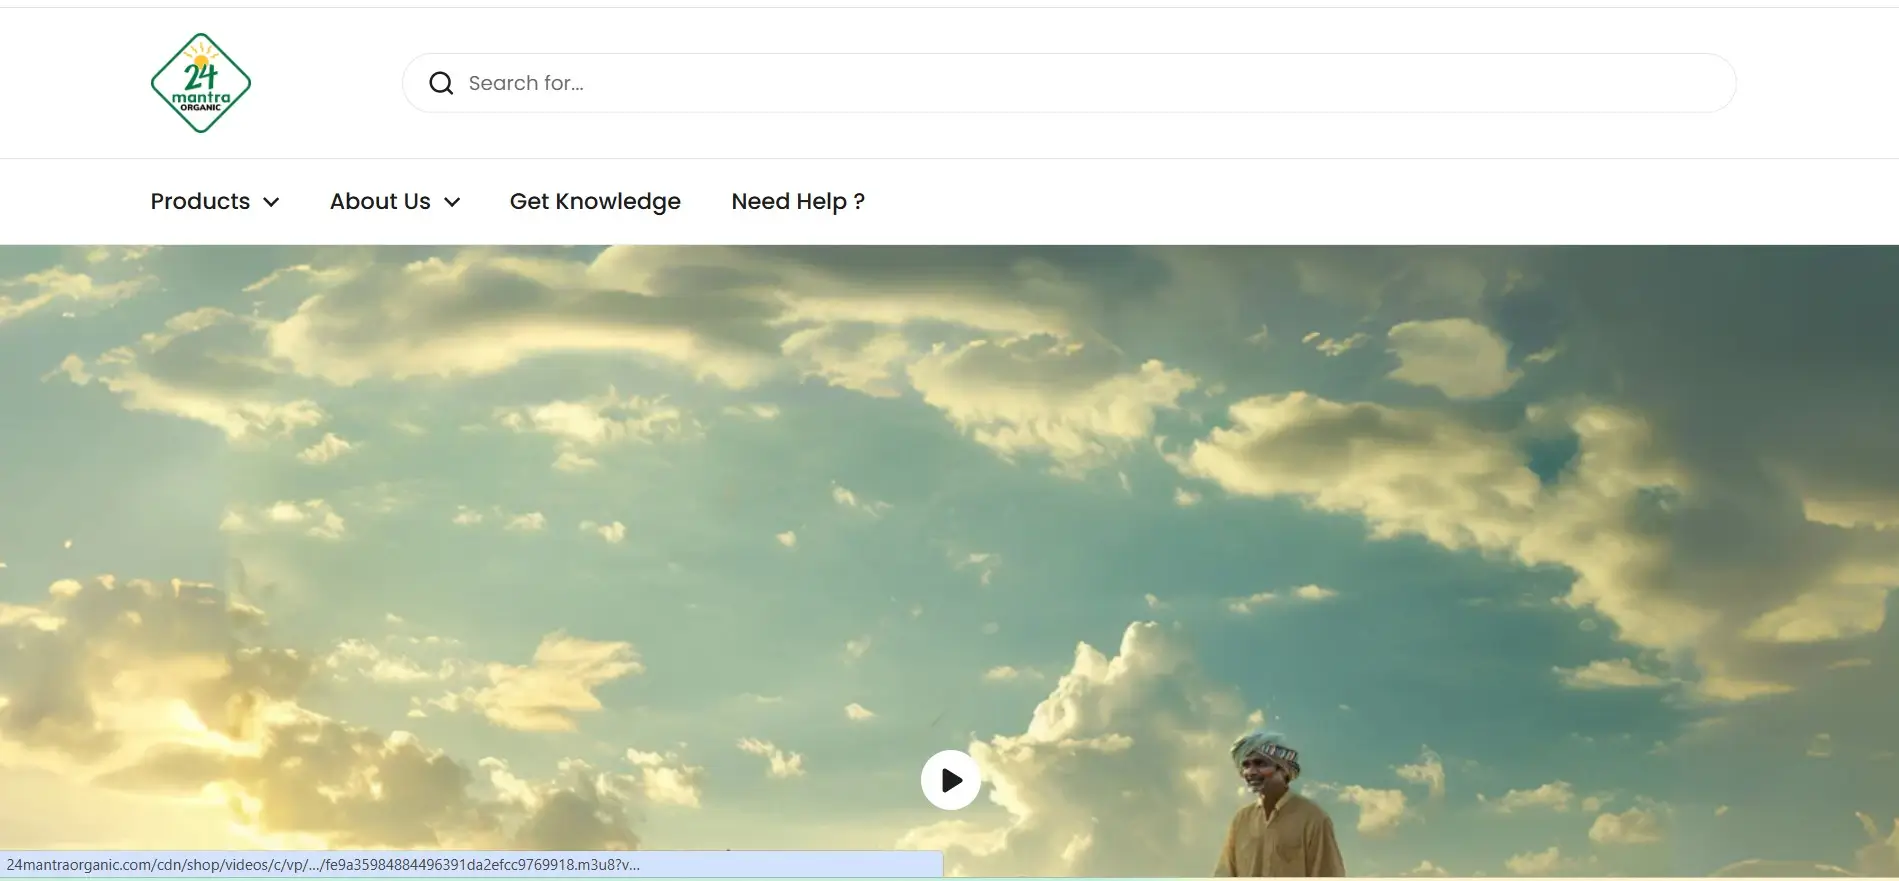The image size is (1899, 881).
Task: Click the search magnifier icon
Action: tap(441, 83)
